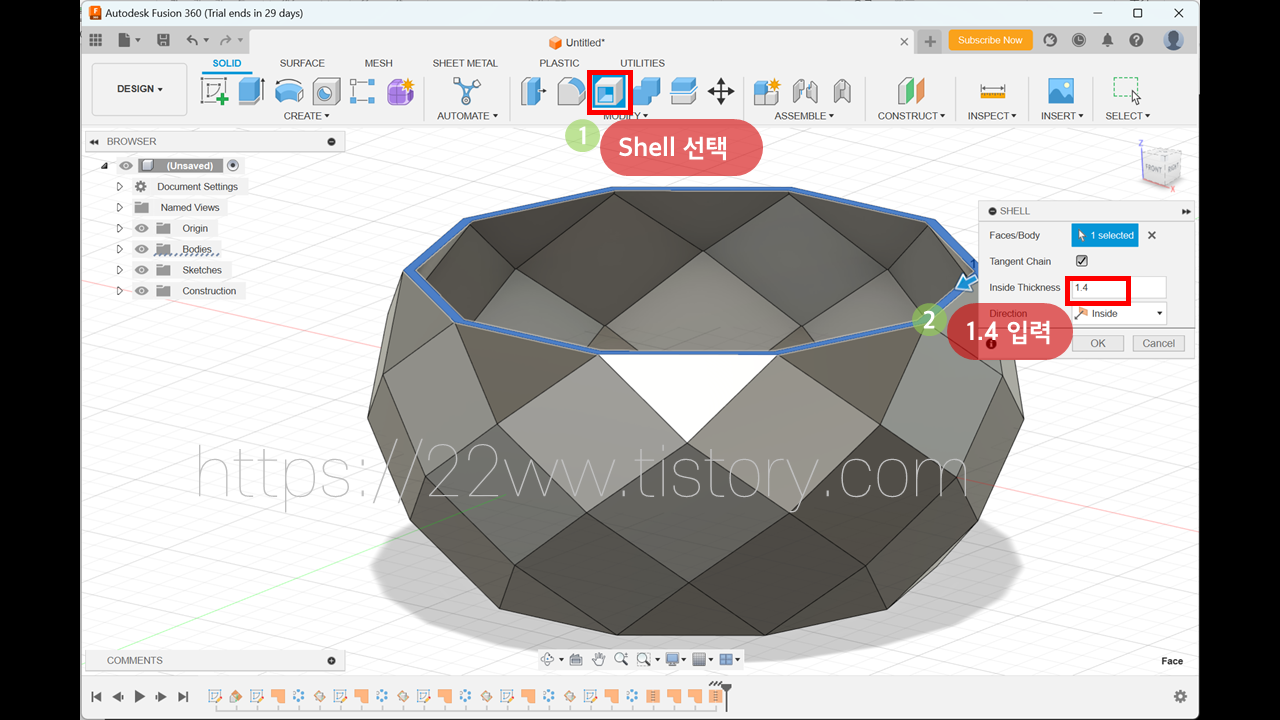Viewport: 1280px width, 720px height.
Task: Select the Hole tool icon
Action: (x=326, y=92)
